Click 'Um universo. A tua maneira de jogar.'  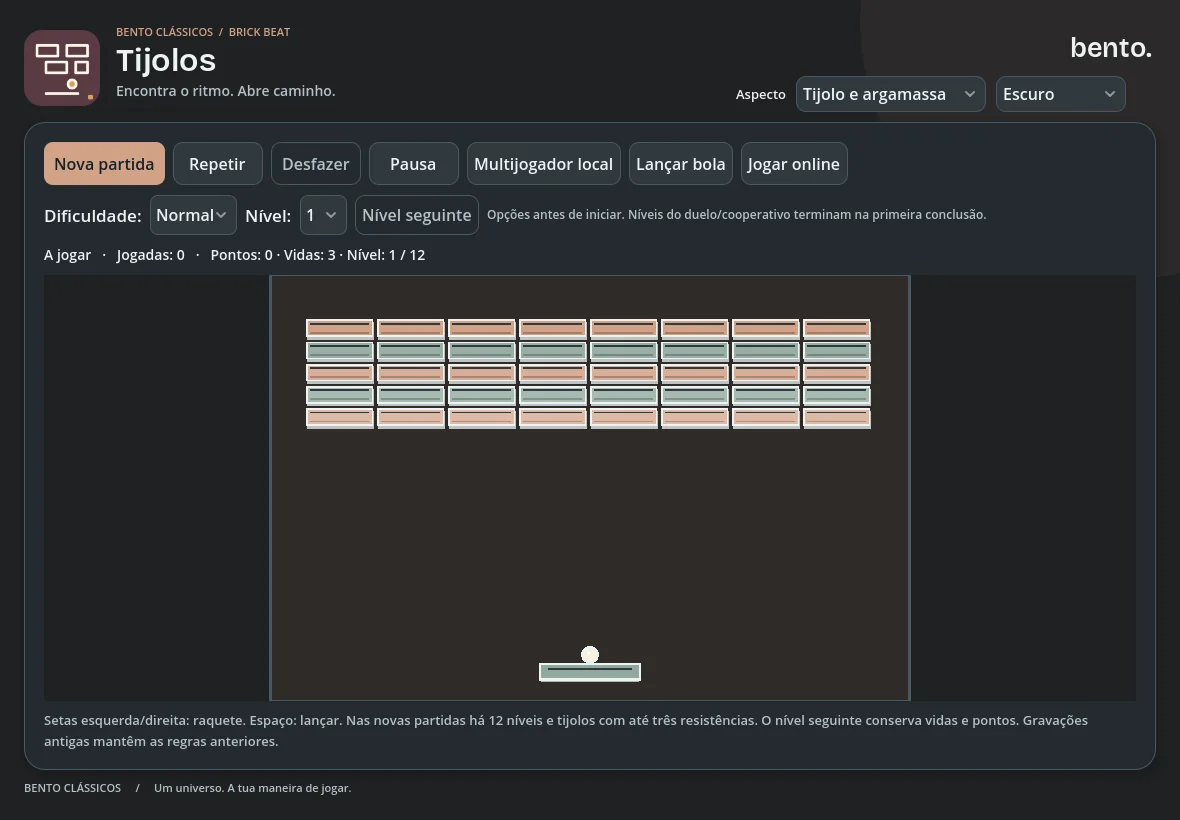point(252,788)
